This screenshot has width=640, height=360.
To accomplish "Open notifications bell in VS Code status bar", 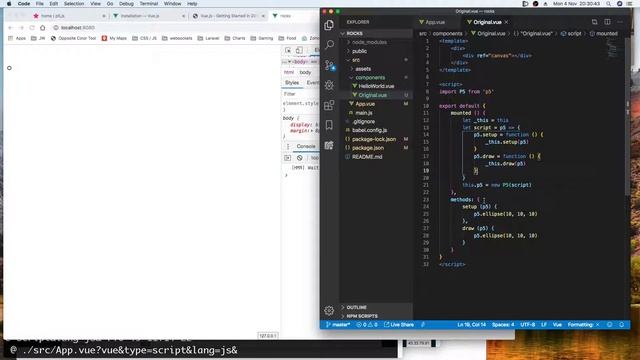I will pos(622,325).
